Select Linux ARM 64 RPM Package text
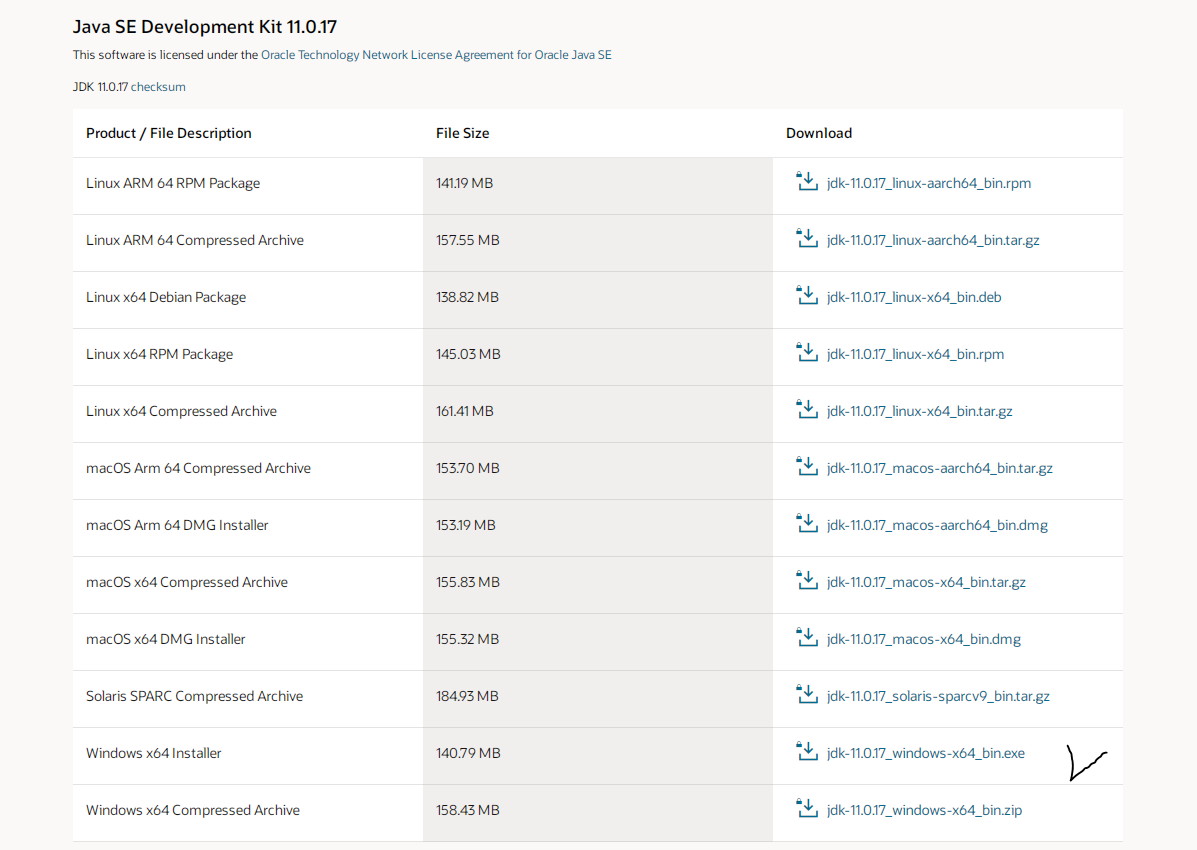 tap(173, 183)
